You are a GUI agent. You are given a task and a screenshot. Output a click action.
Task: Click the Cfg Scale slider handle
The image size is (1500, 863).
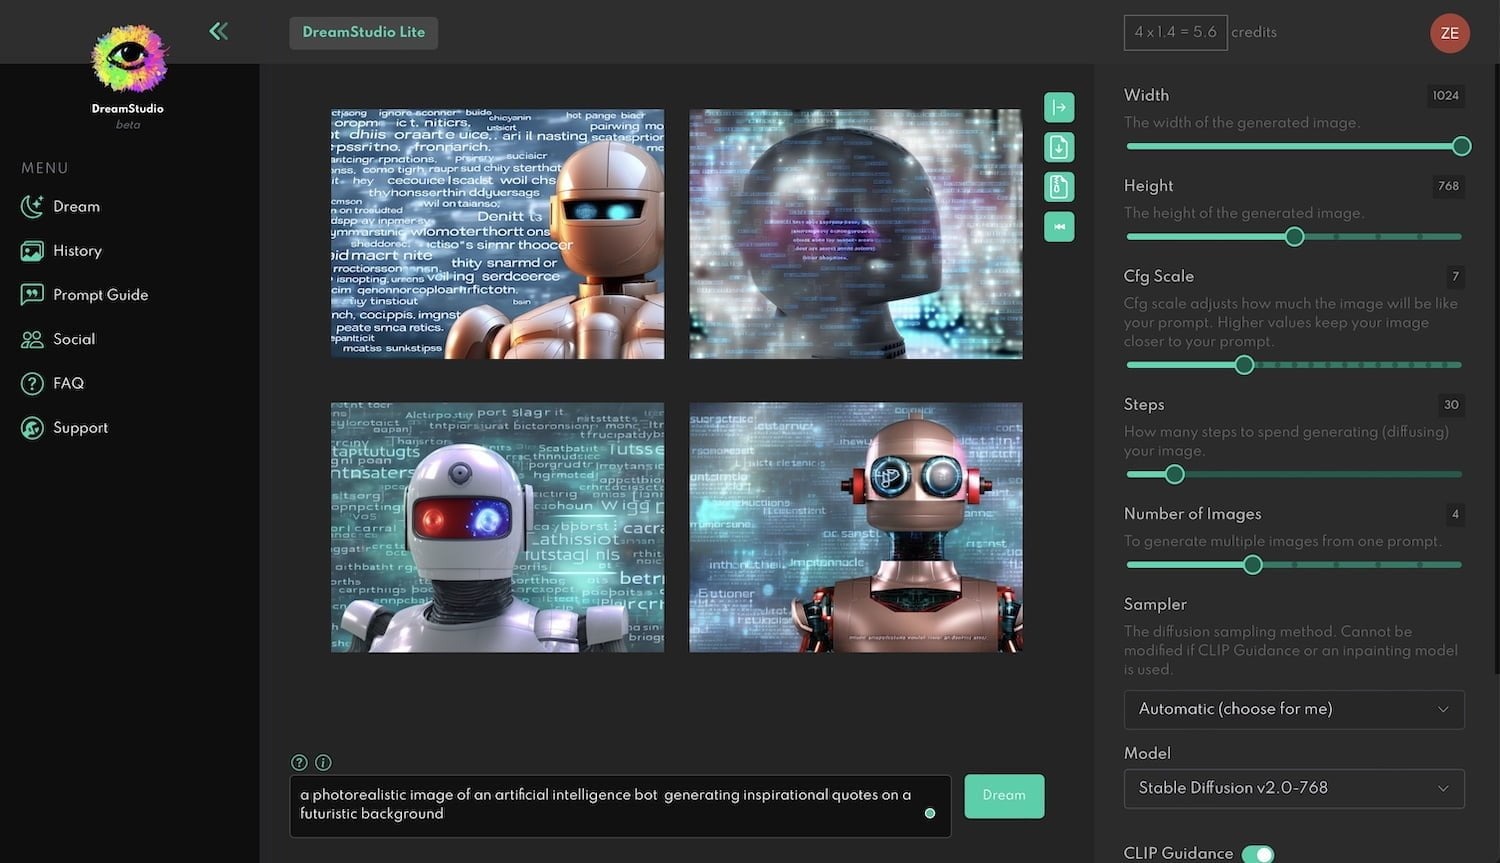(1244, 365)
